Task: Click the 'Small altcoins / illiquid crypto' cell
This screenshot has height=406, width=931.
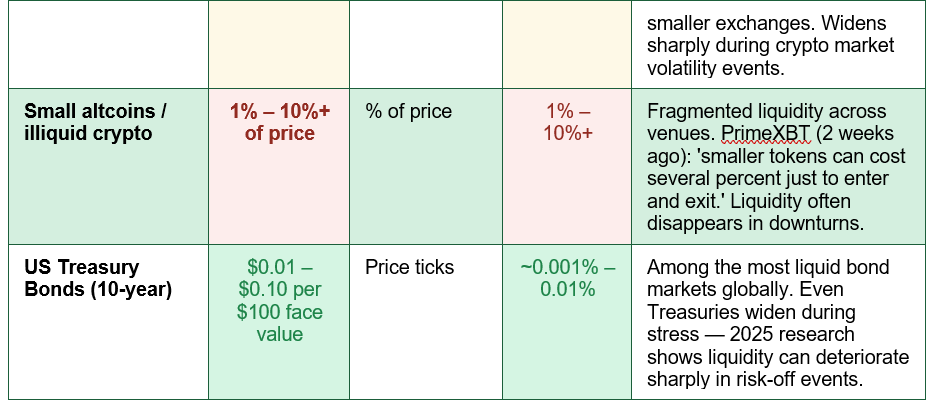Action: (x=108, y=166)
